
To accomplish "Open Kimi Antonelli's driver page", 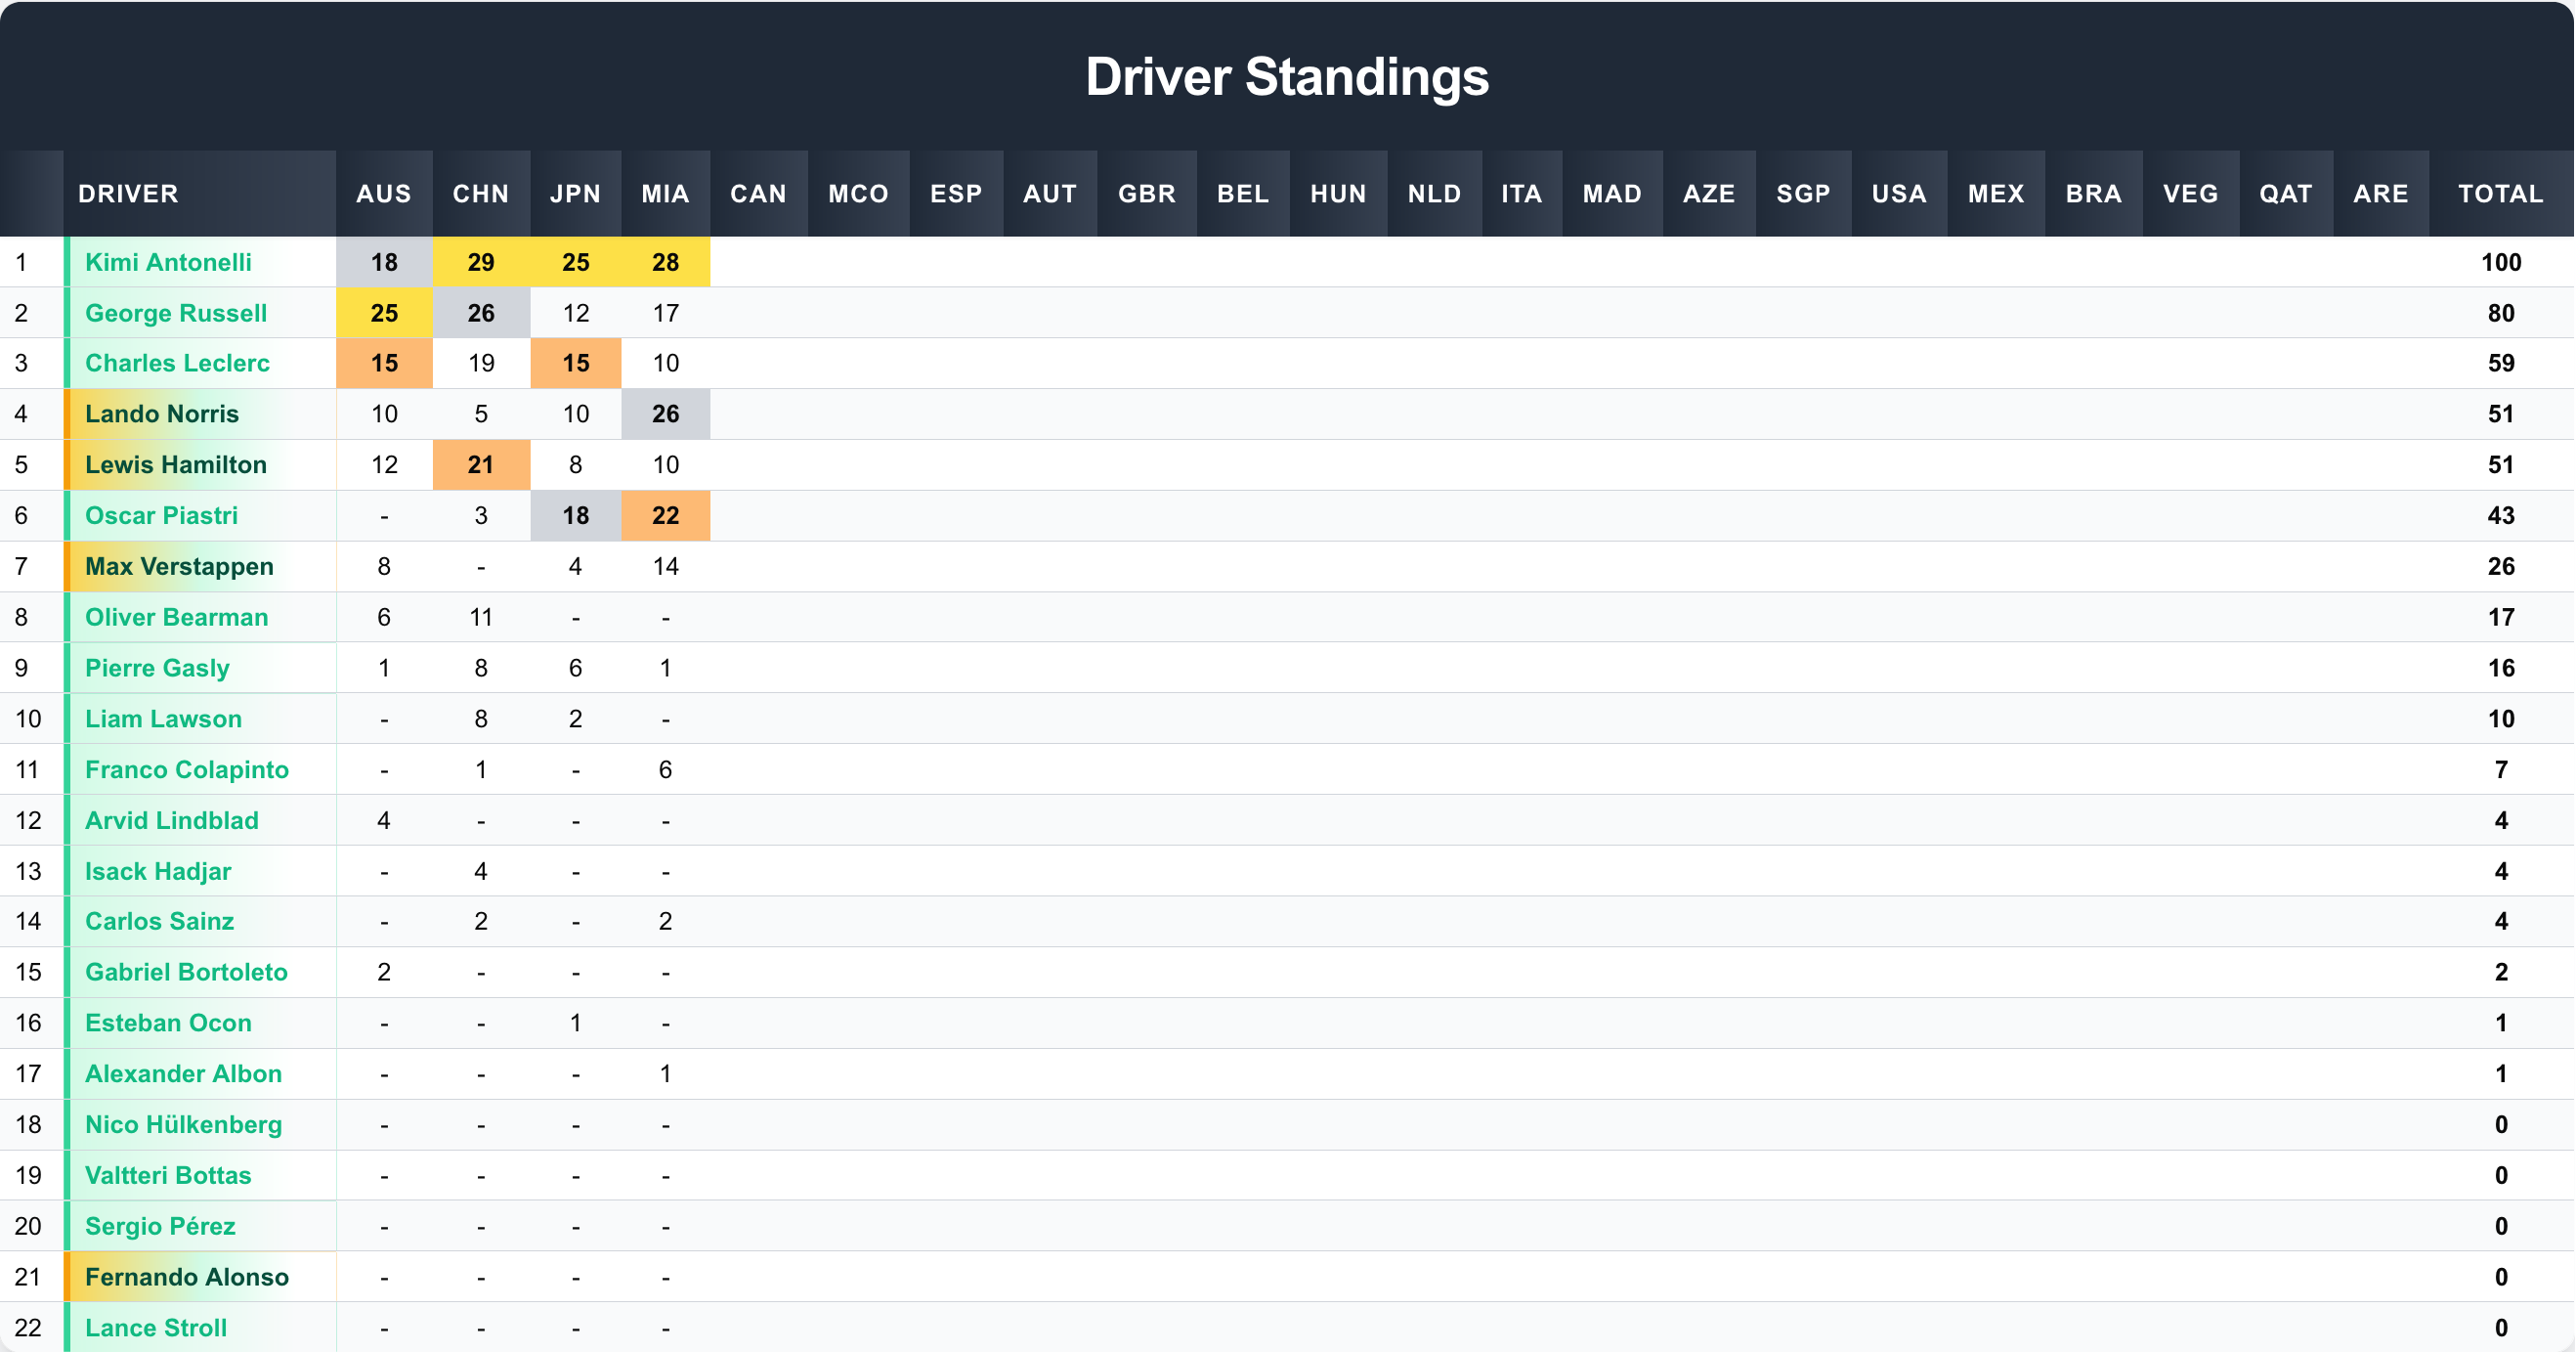I will point(168,262).
